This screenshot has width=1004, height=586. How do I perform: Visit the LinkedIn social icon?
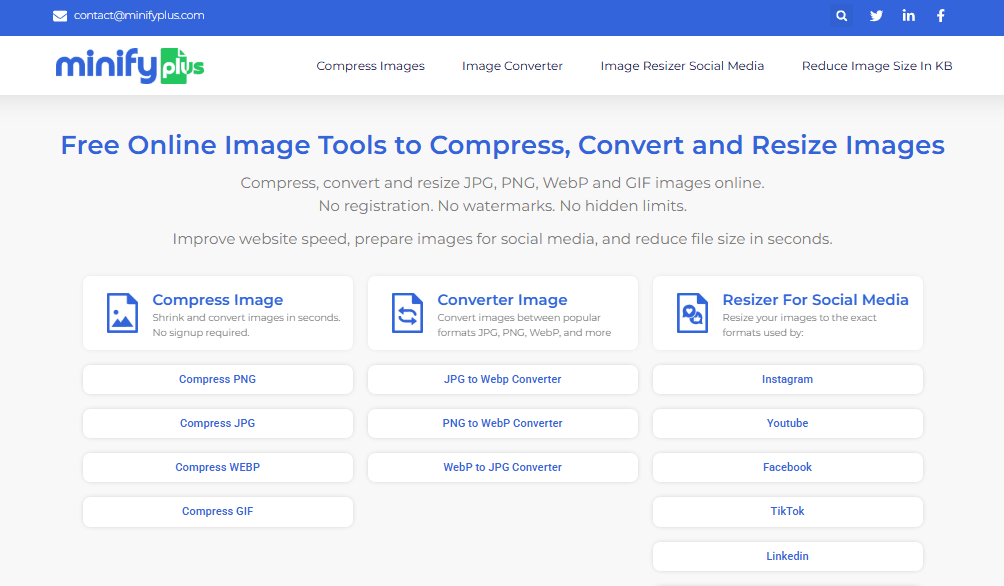click(908, 16)
